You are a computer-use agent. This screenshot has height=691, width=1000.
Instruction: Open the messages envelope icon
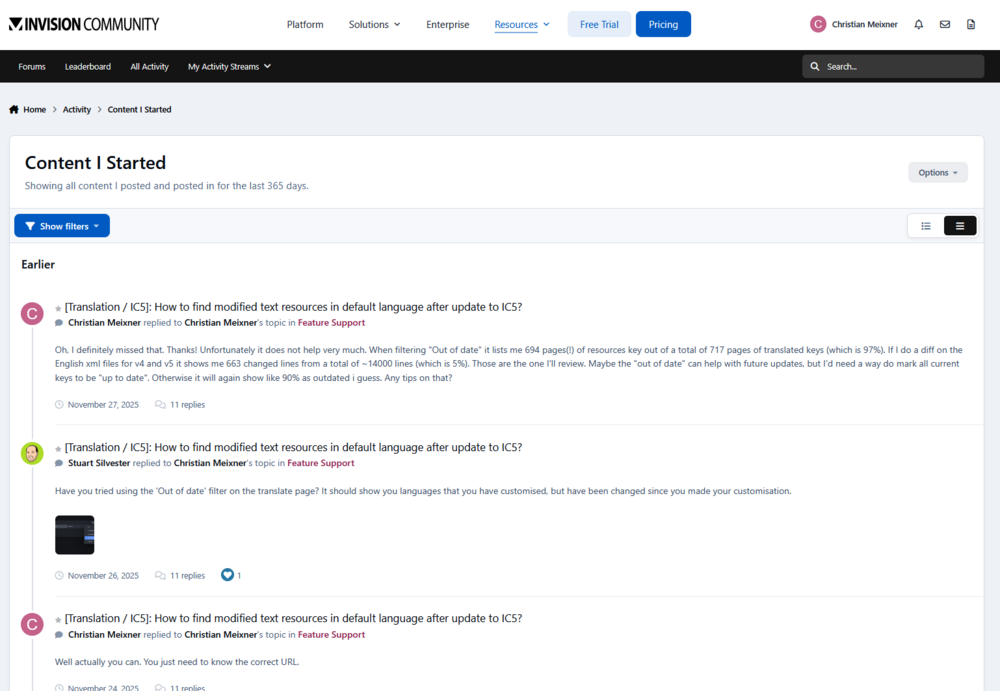coord(945,24)
